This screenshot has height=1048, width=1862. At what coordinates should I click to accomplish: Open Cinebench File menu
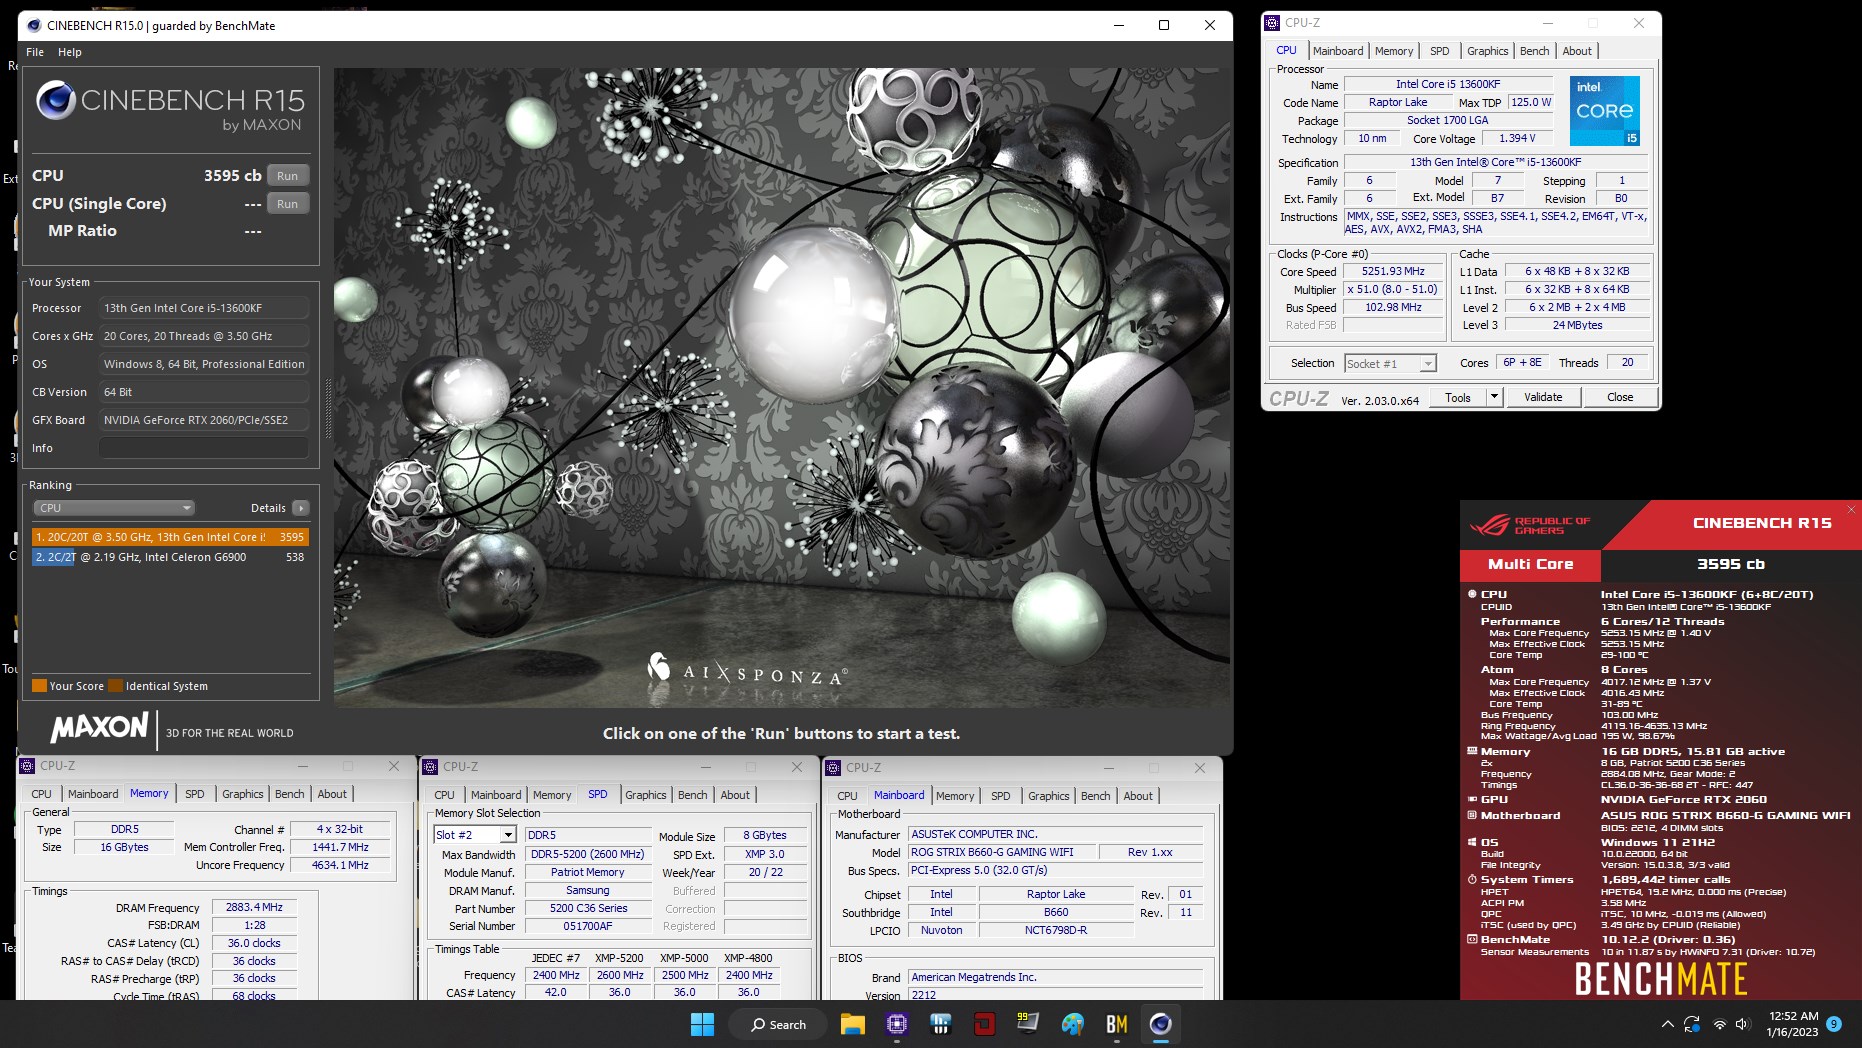coord(35,52)
